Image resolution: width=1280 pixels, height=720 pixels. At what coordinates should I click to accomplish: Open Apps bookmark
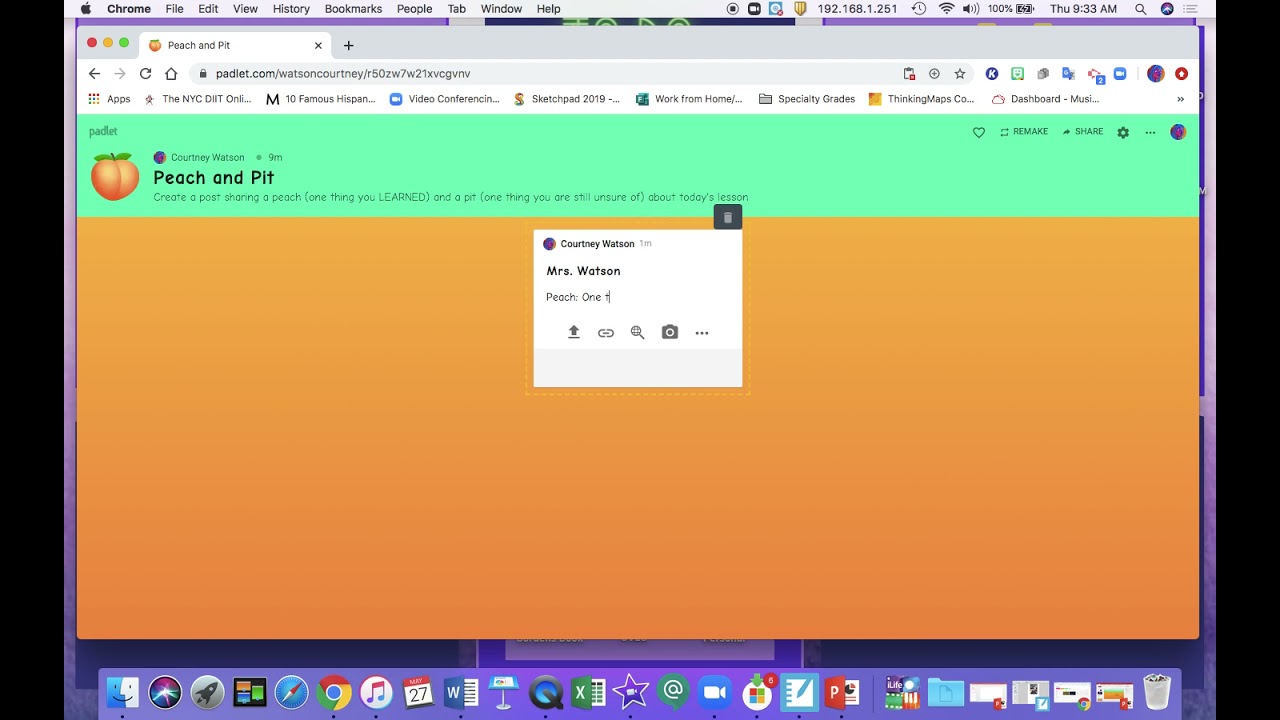109,99
